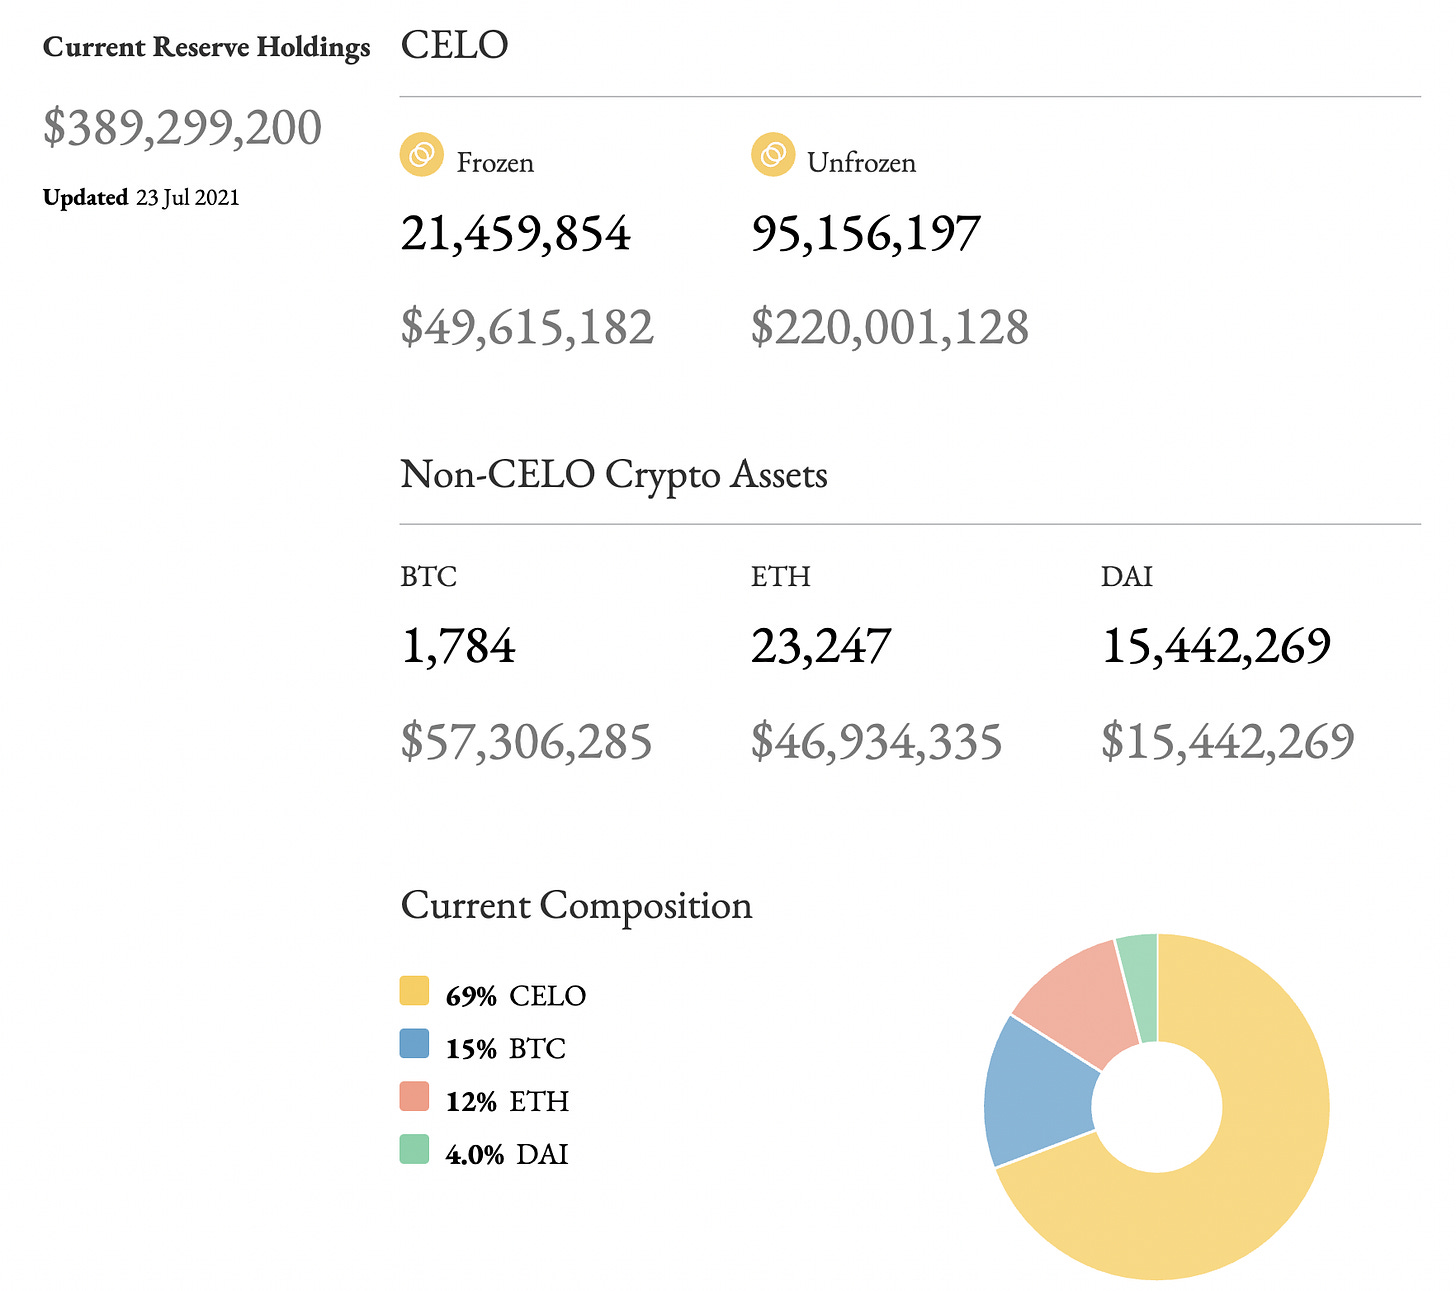Select the green DAI legend swatch
The image size is (1456, 1291).
coord(414,1149)
